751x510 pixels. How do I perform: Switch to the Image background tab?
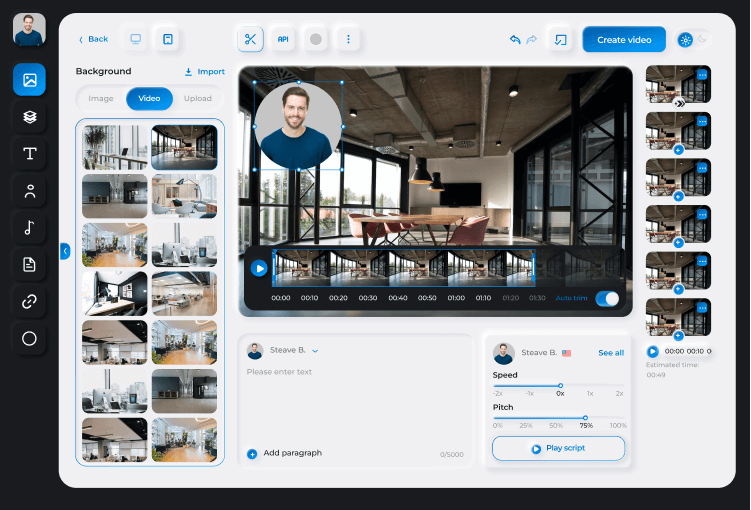101,99
